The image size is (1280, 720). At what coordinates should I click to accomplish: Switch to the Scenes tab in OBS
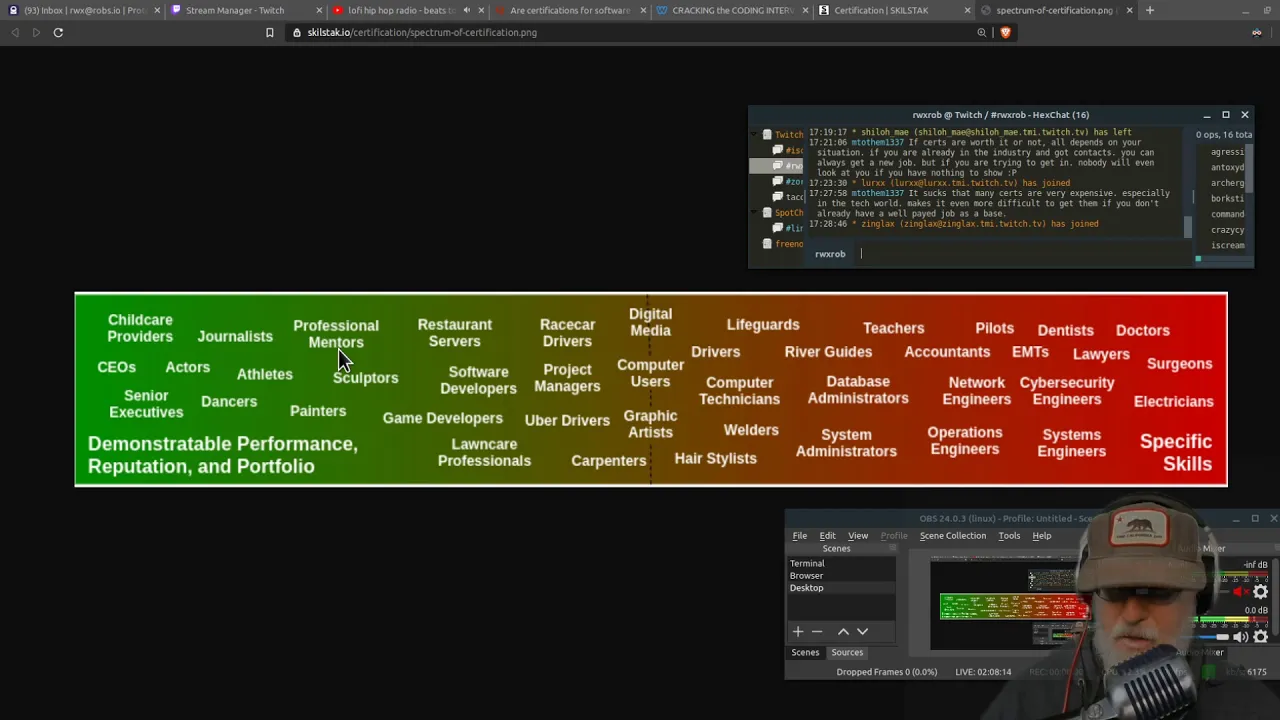[x=805, y=652]
